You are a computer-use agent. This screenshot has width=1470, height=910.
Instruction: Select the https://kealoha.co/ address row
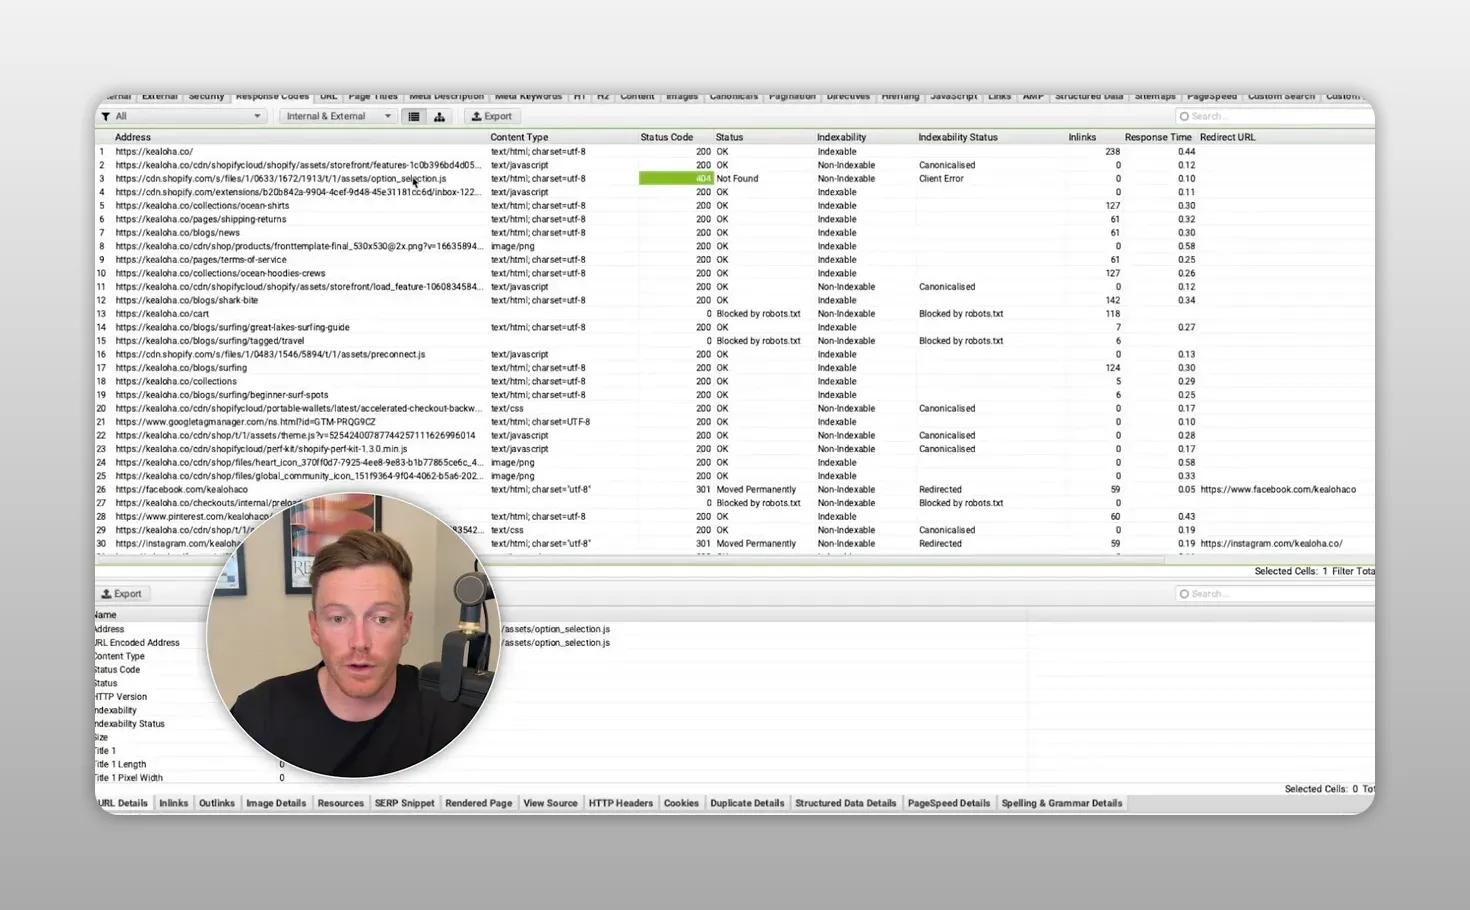154,152
